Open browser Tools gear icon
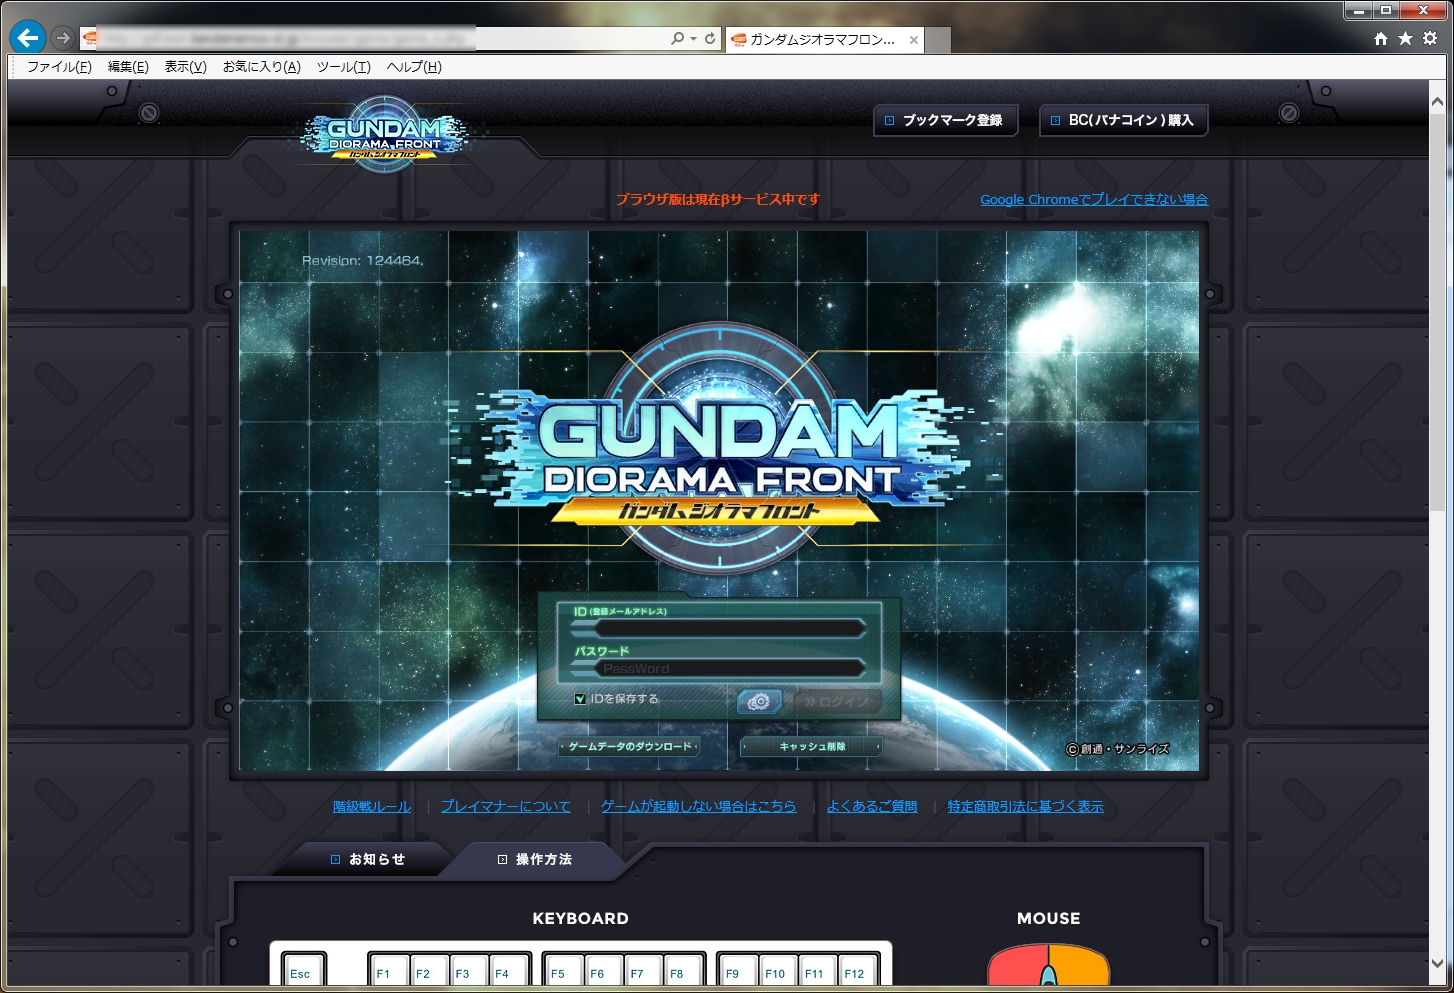This screenshot has width=1454, height=993. coord(1430,38)
